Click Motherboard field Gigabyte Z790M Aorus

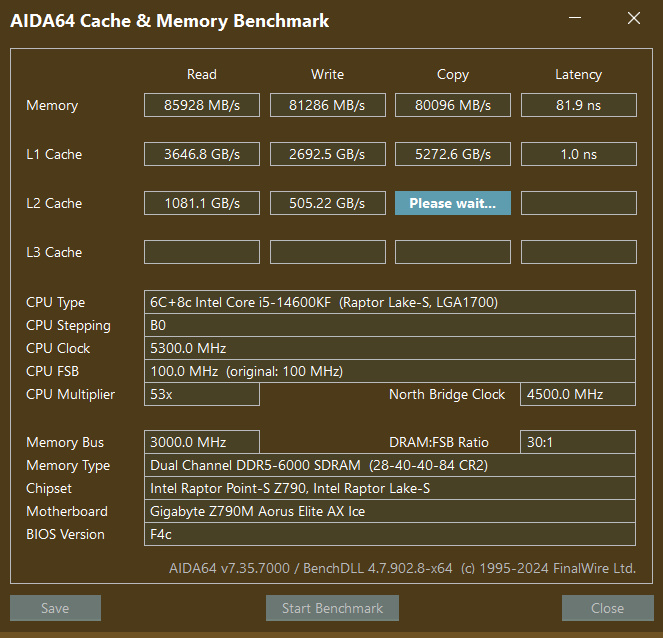[390, 511]
